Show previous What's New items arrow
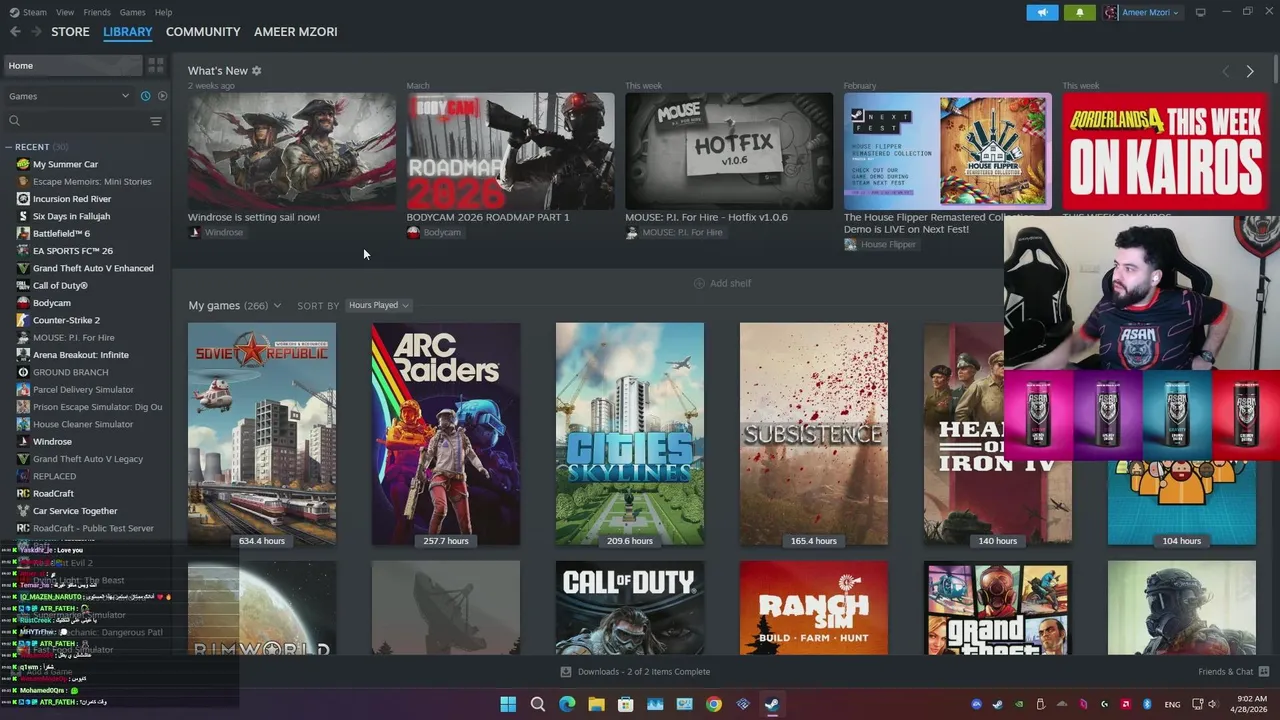This screenshot has height=720, width=1280. [1226, 72]
